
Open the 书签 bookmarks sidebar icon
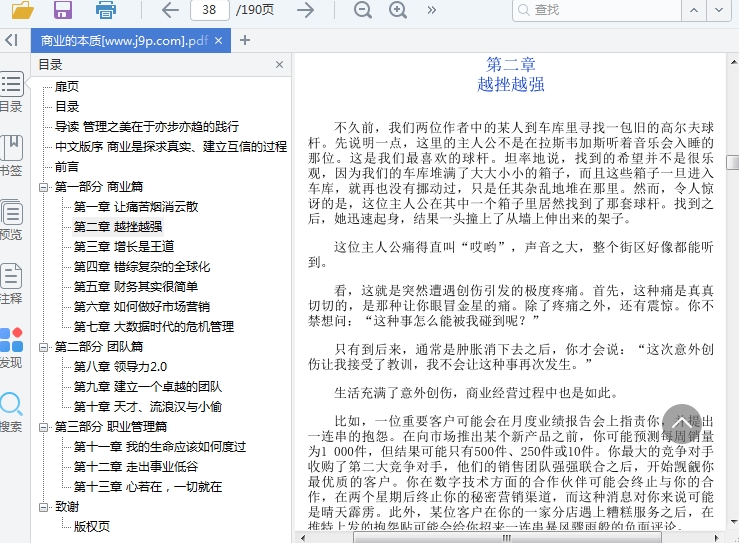11,156
